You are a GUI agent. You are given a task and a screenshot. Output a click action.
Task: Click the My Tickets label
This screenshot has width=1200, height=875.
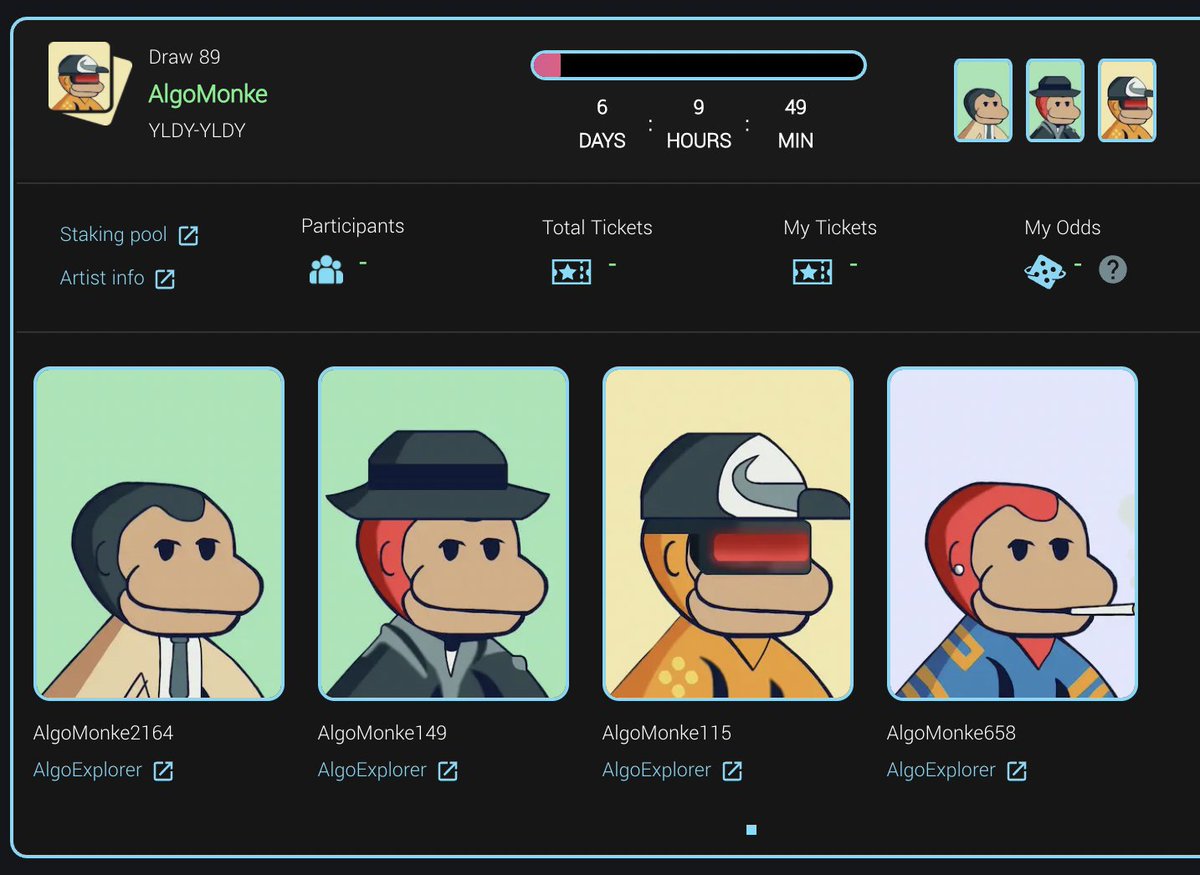coord(830,228)
